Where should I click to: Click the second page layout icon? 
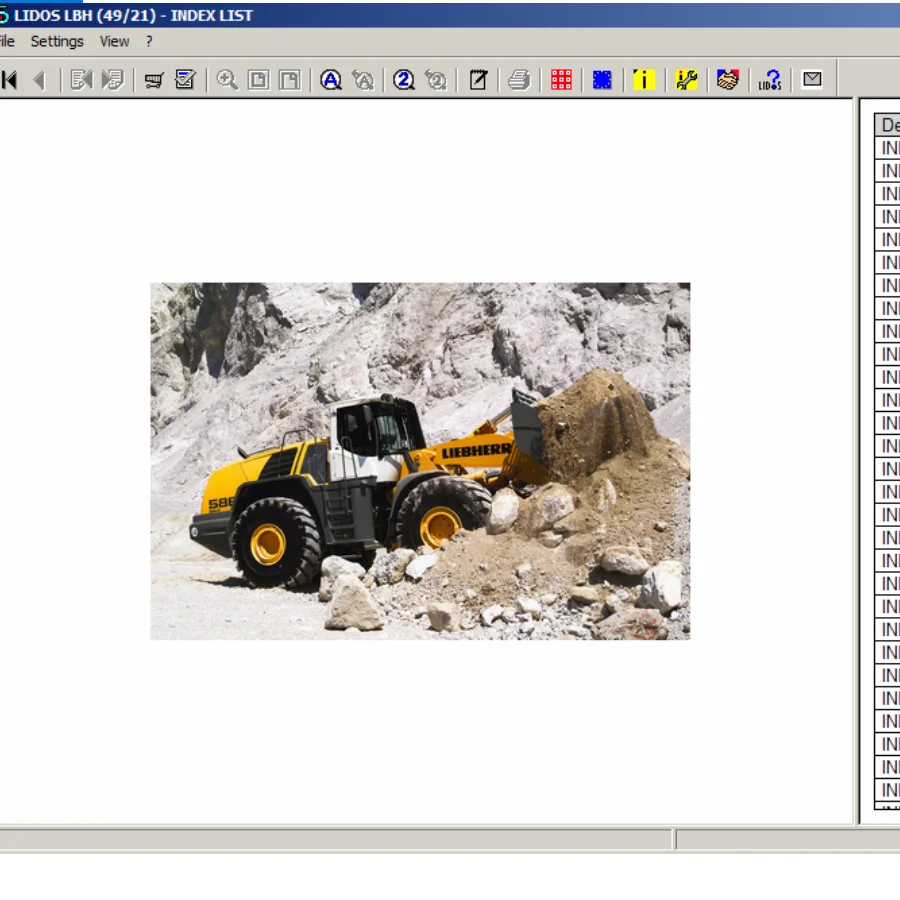click(x=290, y=80)
